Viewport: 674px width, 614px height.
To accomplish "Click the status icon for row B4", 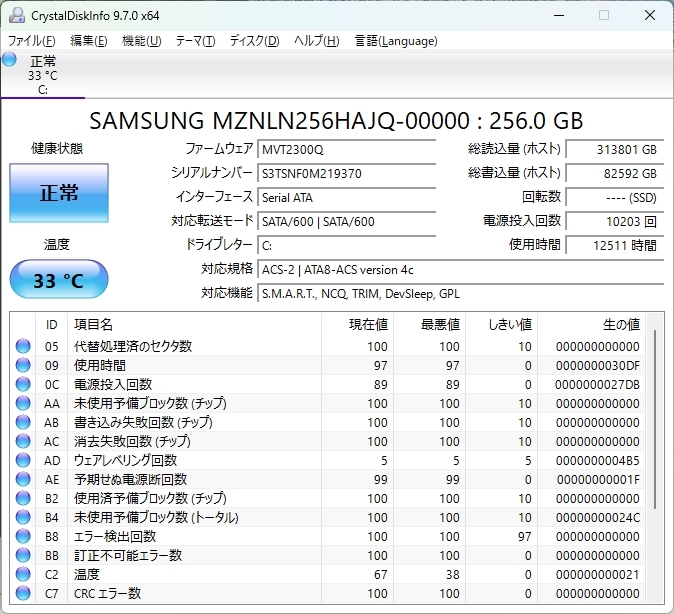I will point(23,517).
